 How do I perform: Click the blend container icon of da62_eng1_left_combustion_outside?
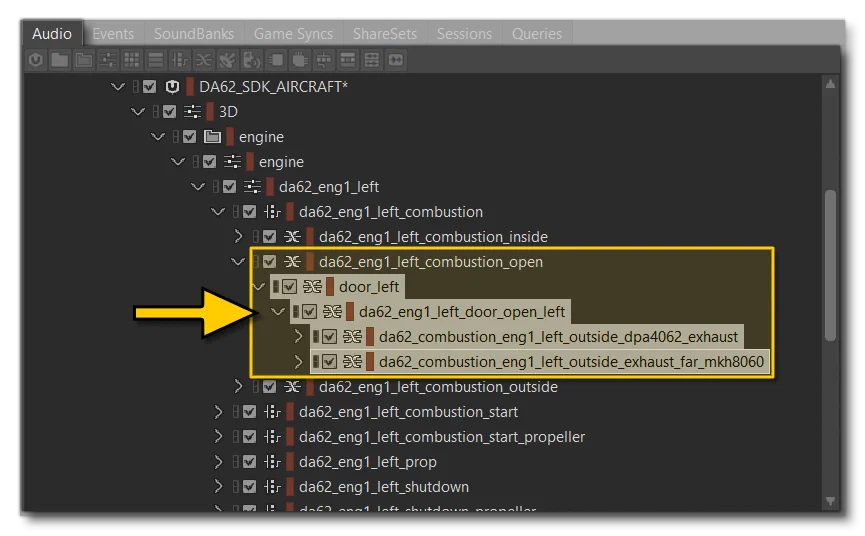(292, 387)
